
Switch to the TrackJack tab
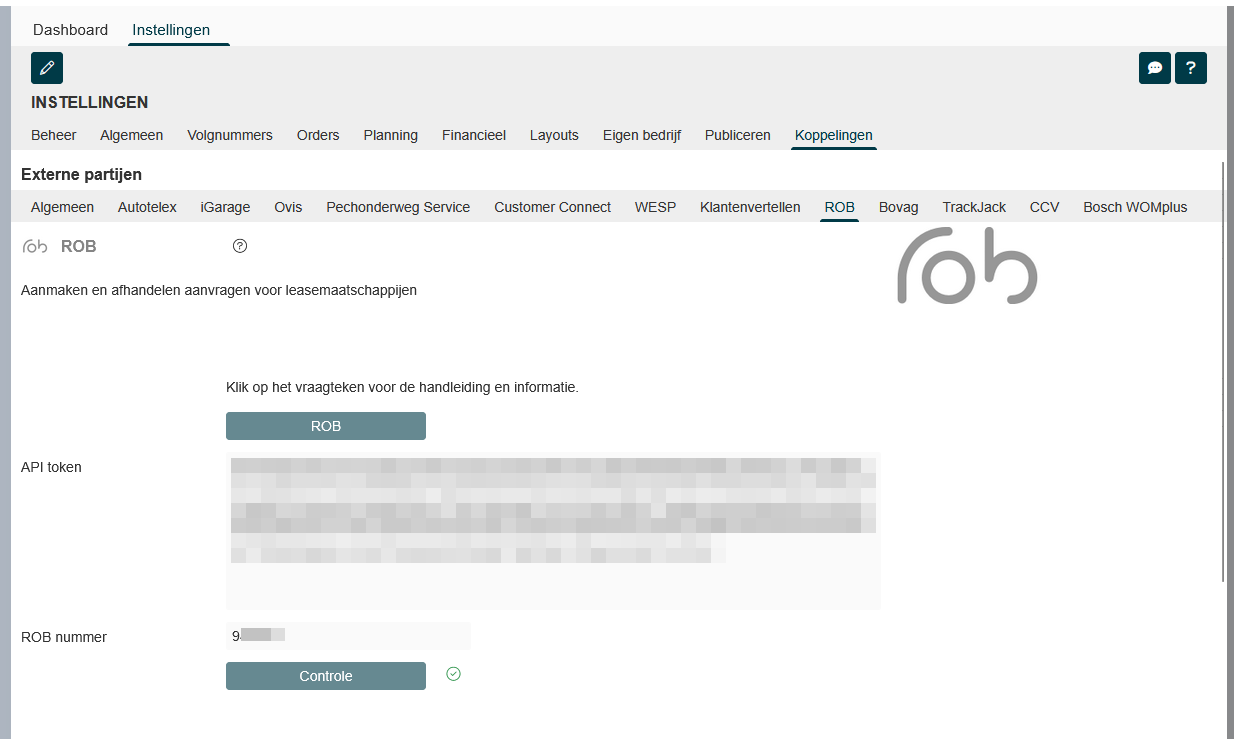(x=974, y=207)
